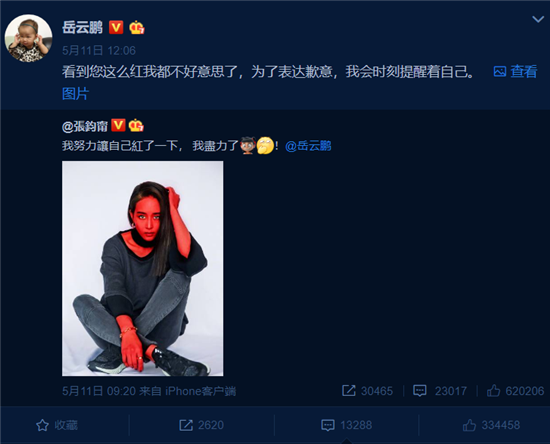Click 岳云鹏's profile avatar
The height and width of the screenshot is (444, 550).
(x=28, y=38)
